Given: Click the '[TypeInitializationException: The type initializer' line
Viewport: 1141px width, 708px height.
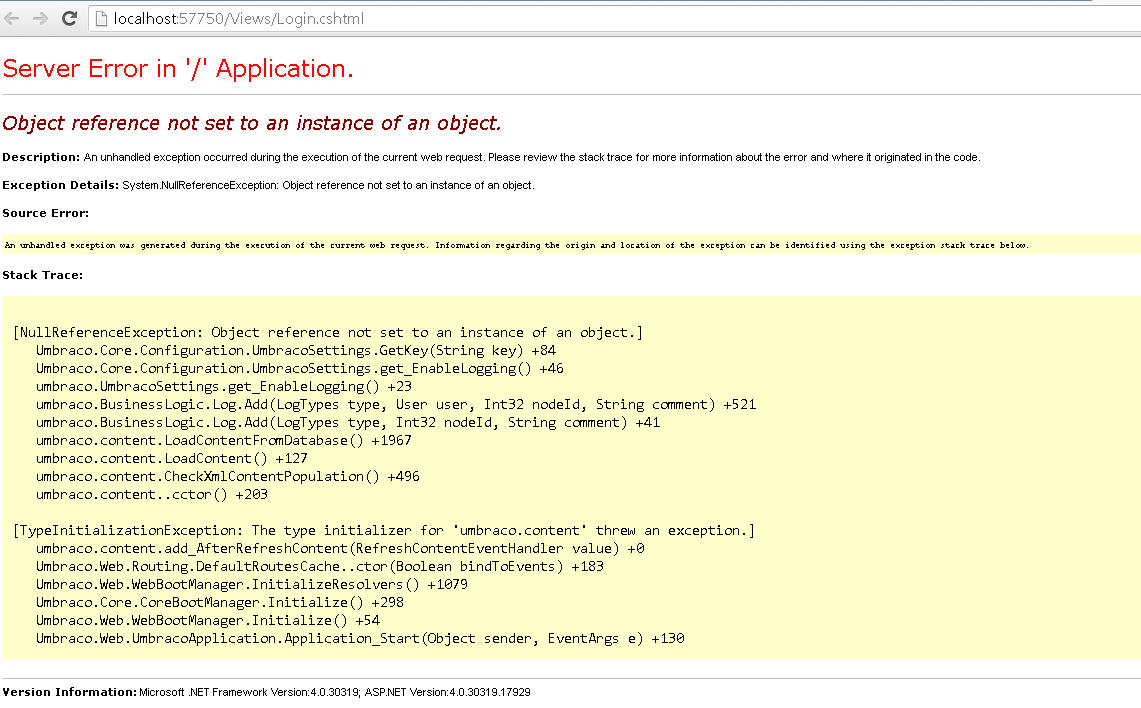Looking at the screenshot, I should pyautogui.click(x=383, y=530).
